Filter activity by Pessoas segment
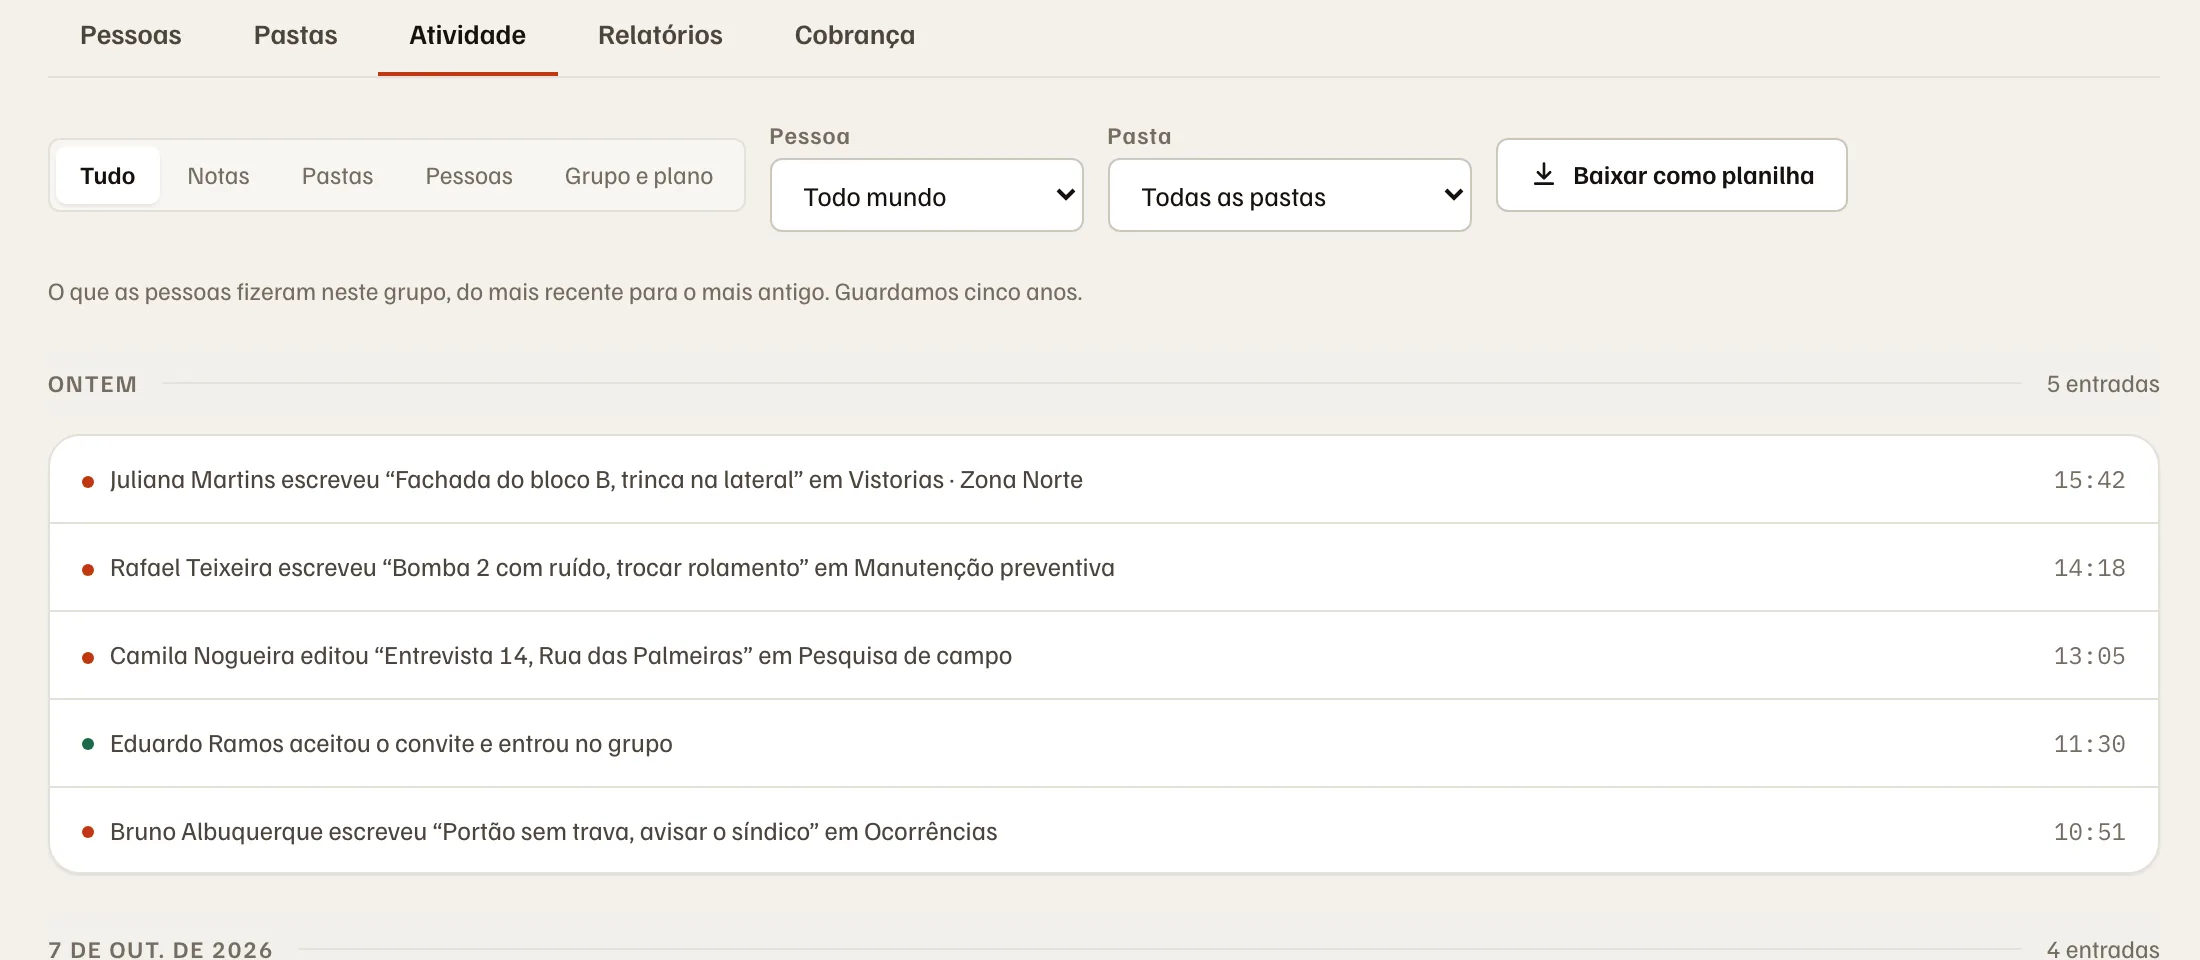 click(469, 176)
